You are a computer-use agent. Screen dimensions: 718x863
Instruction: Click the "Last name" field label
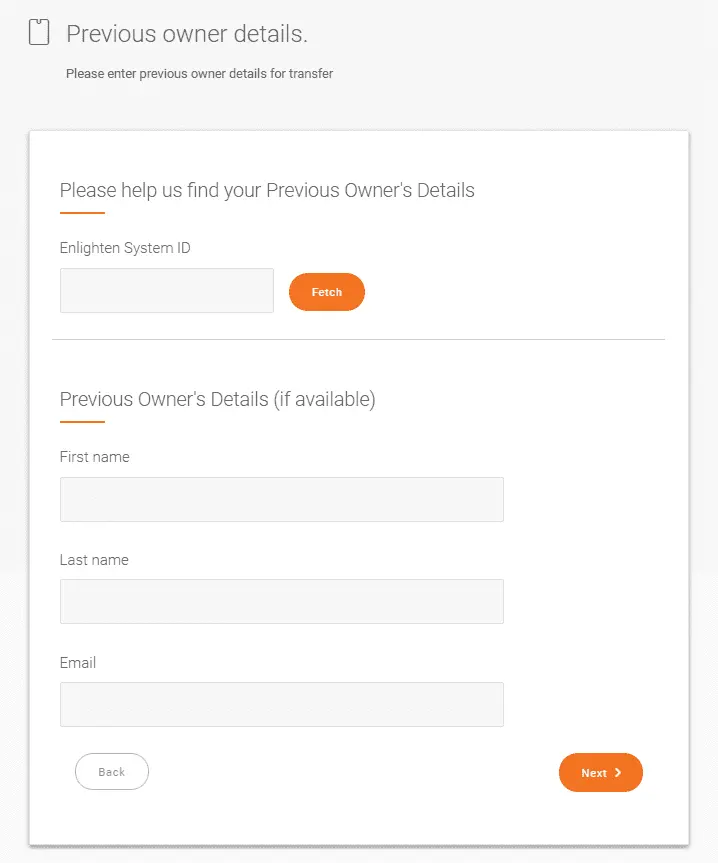pyautogui.click(x=94, y=560)
